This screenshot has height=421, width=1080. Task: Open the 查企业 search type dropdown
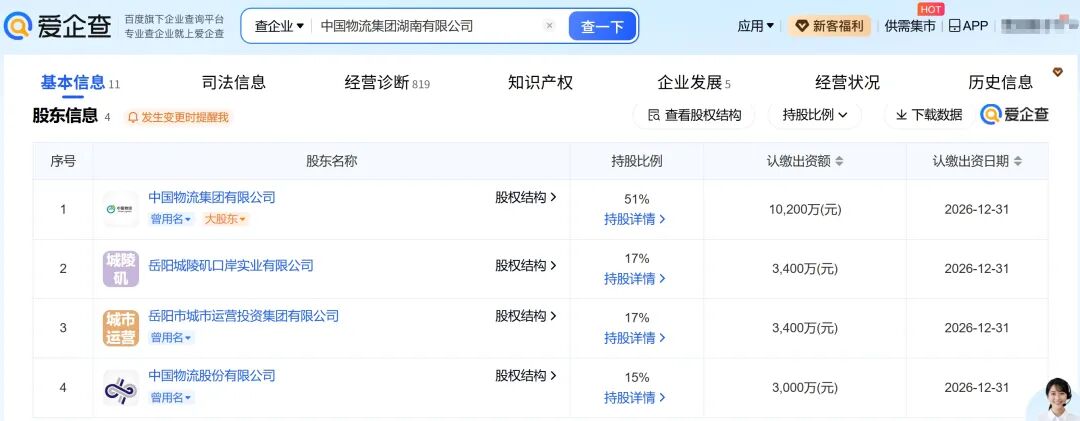tap(279, 26)
